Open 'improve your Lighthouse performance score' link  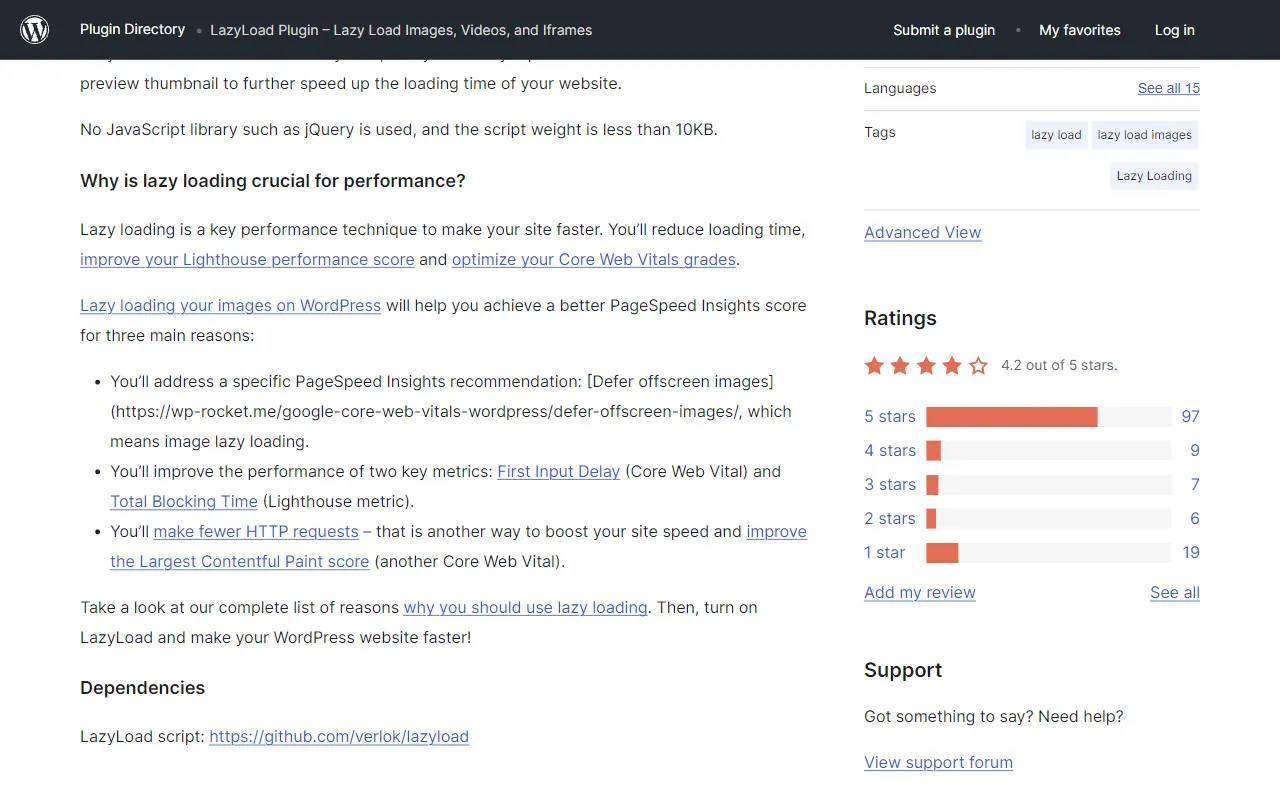click(247, 259)
